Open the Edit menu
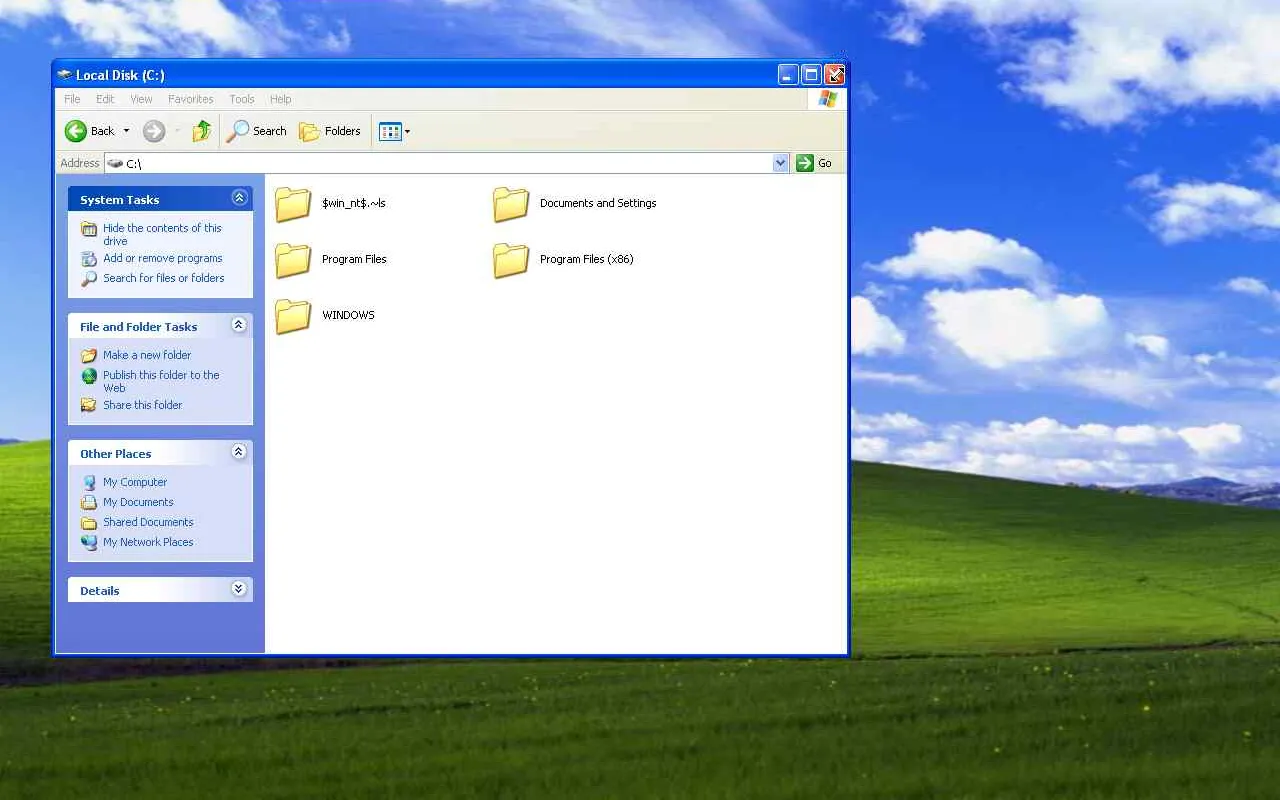This screenshot has height=800, width=1280. click(x=105, y=99)
